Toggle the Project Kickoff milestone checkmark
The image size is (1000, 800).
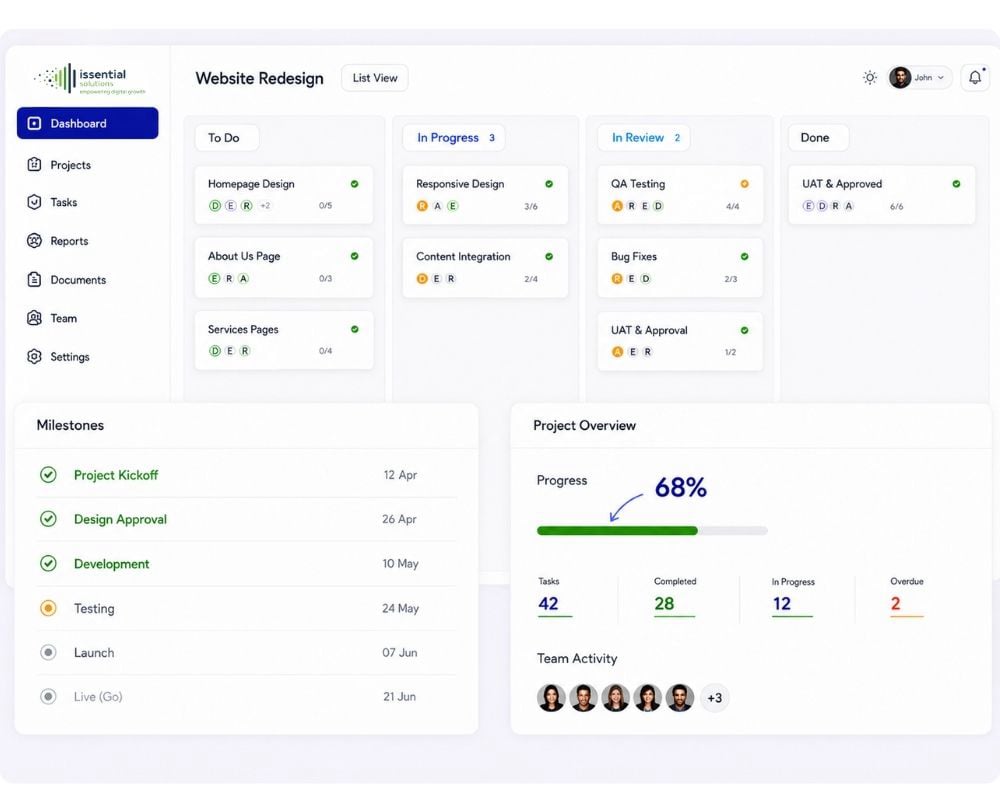click(x=48, y=475)
